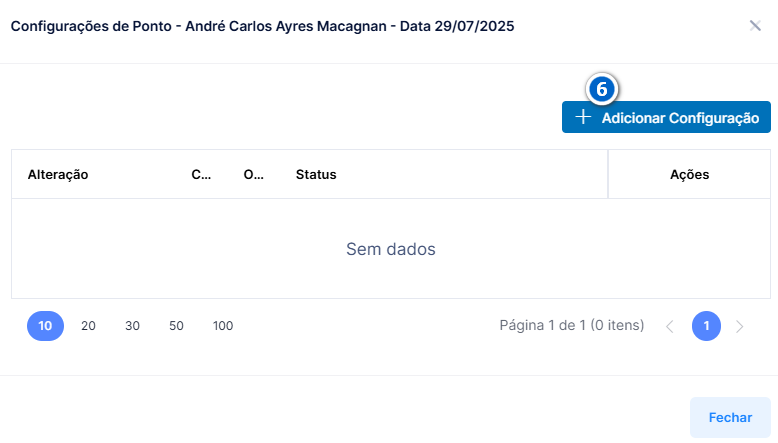This screenshot has height=443, width=778.
Task: Click the Sem dados empty table area
Action: [390, 249]
